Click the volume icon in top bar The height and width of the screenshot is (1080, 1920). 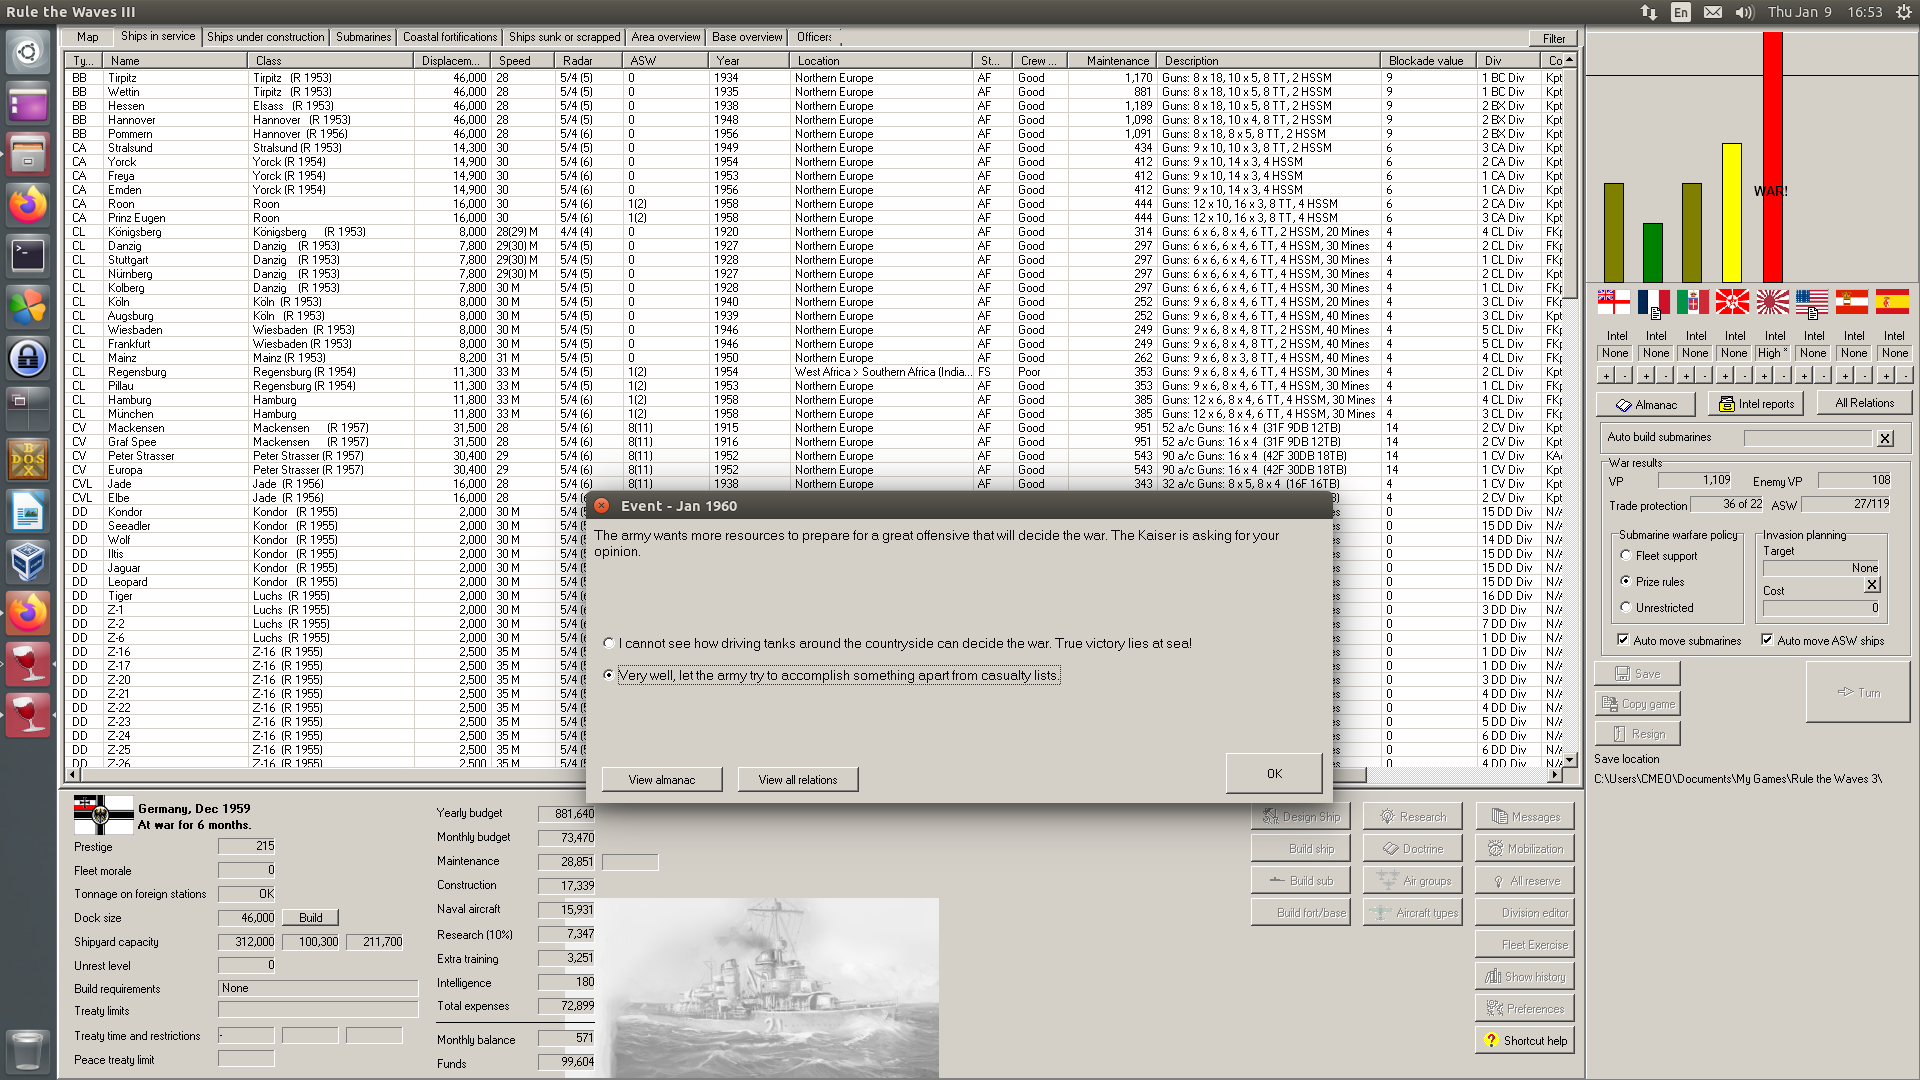pos(1745,12)
